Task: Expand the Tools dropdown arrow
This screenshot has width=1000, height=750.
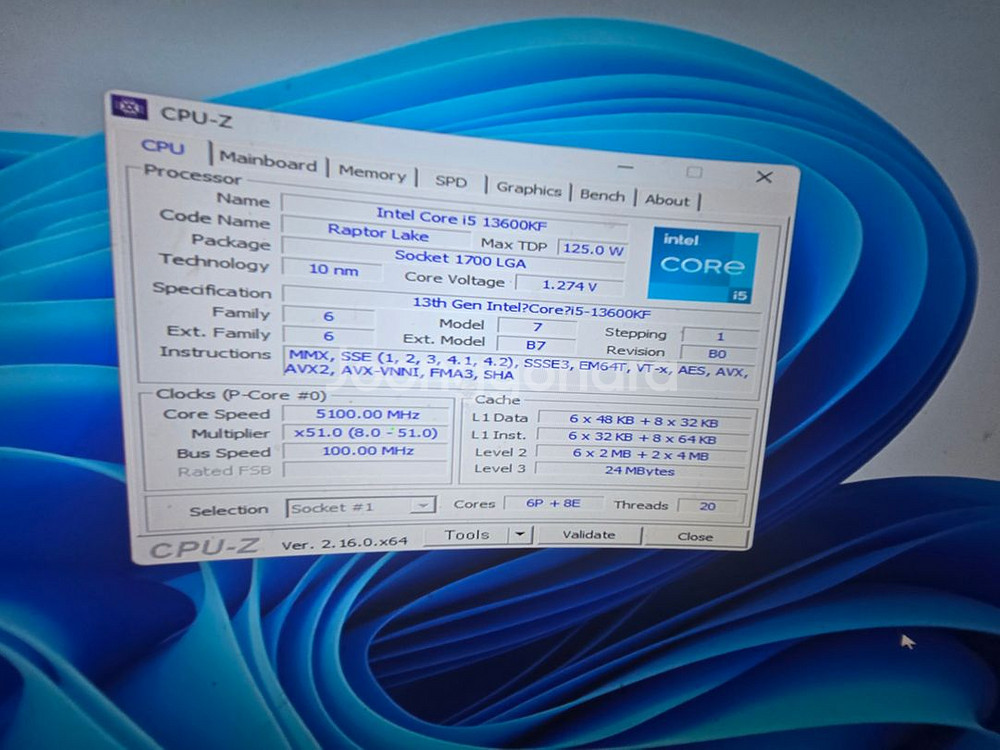Action: [x=519, y=535]
